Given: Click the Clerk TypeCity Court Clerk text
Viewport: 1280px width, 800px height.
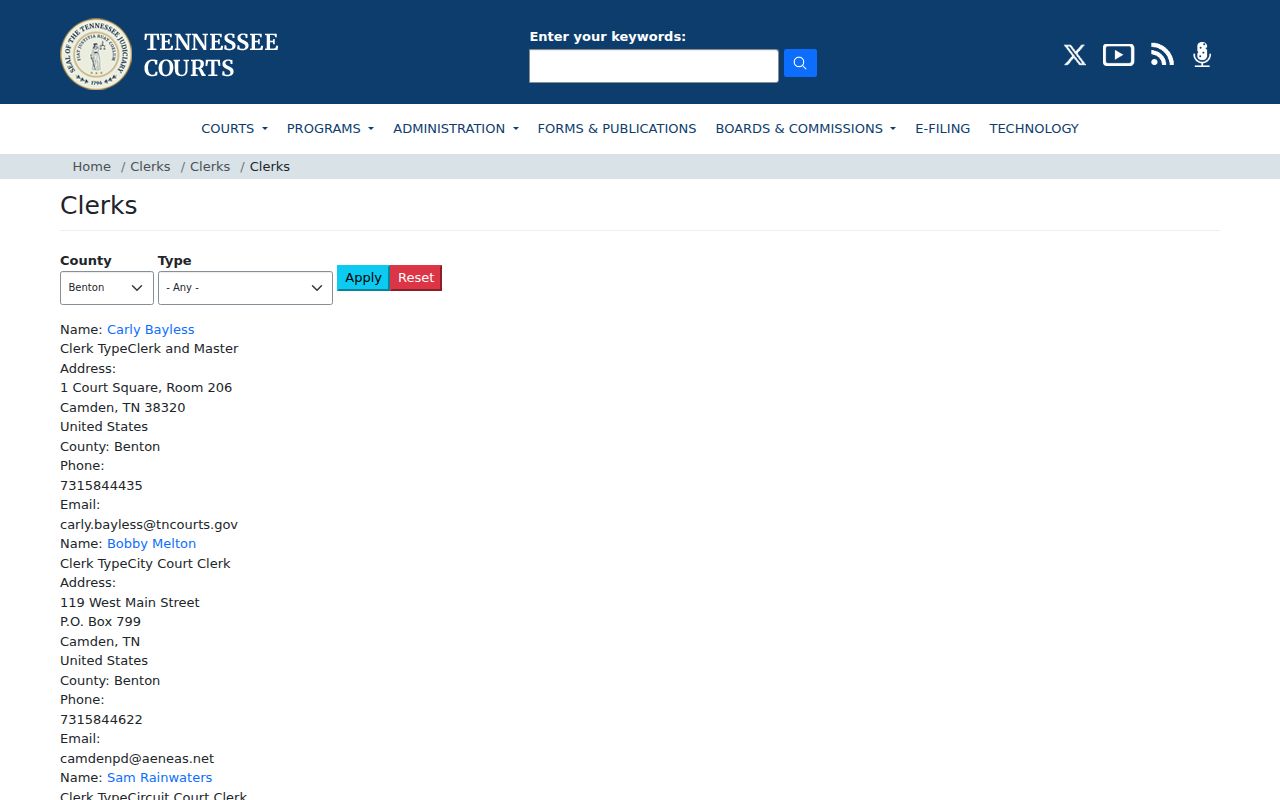Looking at the screenshot, I should point(145,563).
